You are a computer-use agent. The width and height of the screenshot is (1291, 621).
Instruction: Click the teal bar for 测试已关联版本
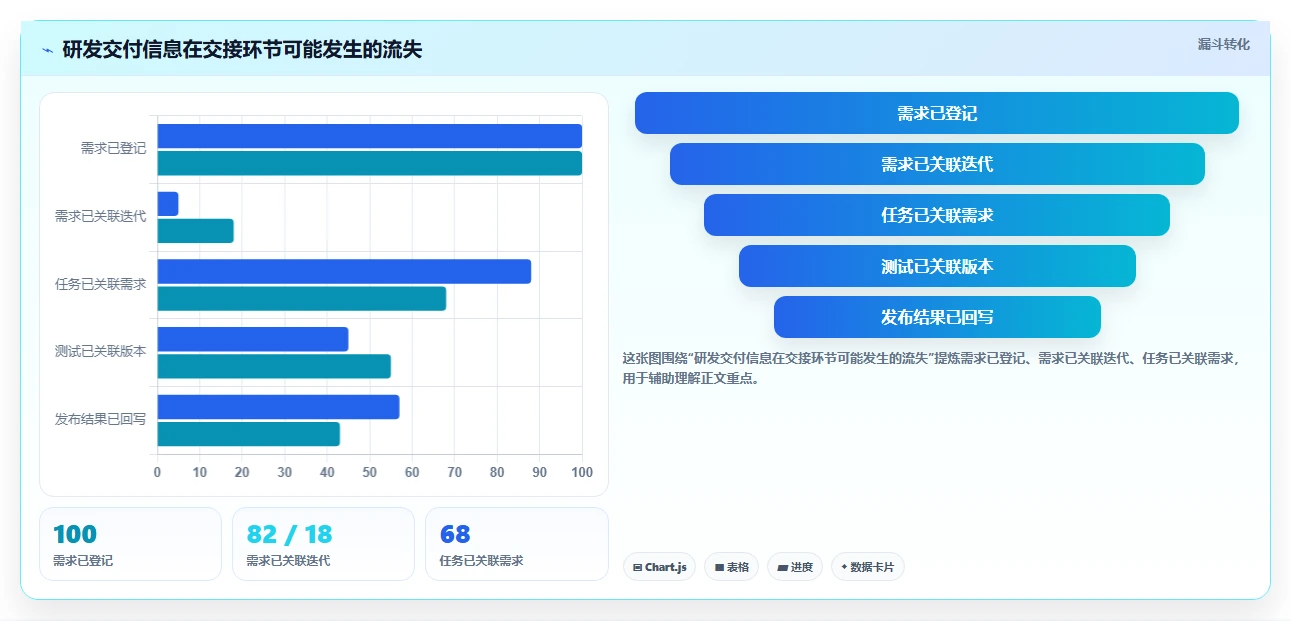tap(273, 366)
